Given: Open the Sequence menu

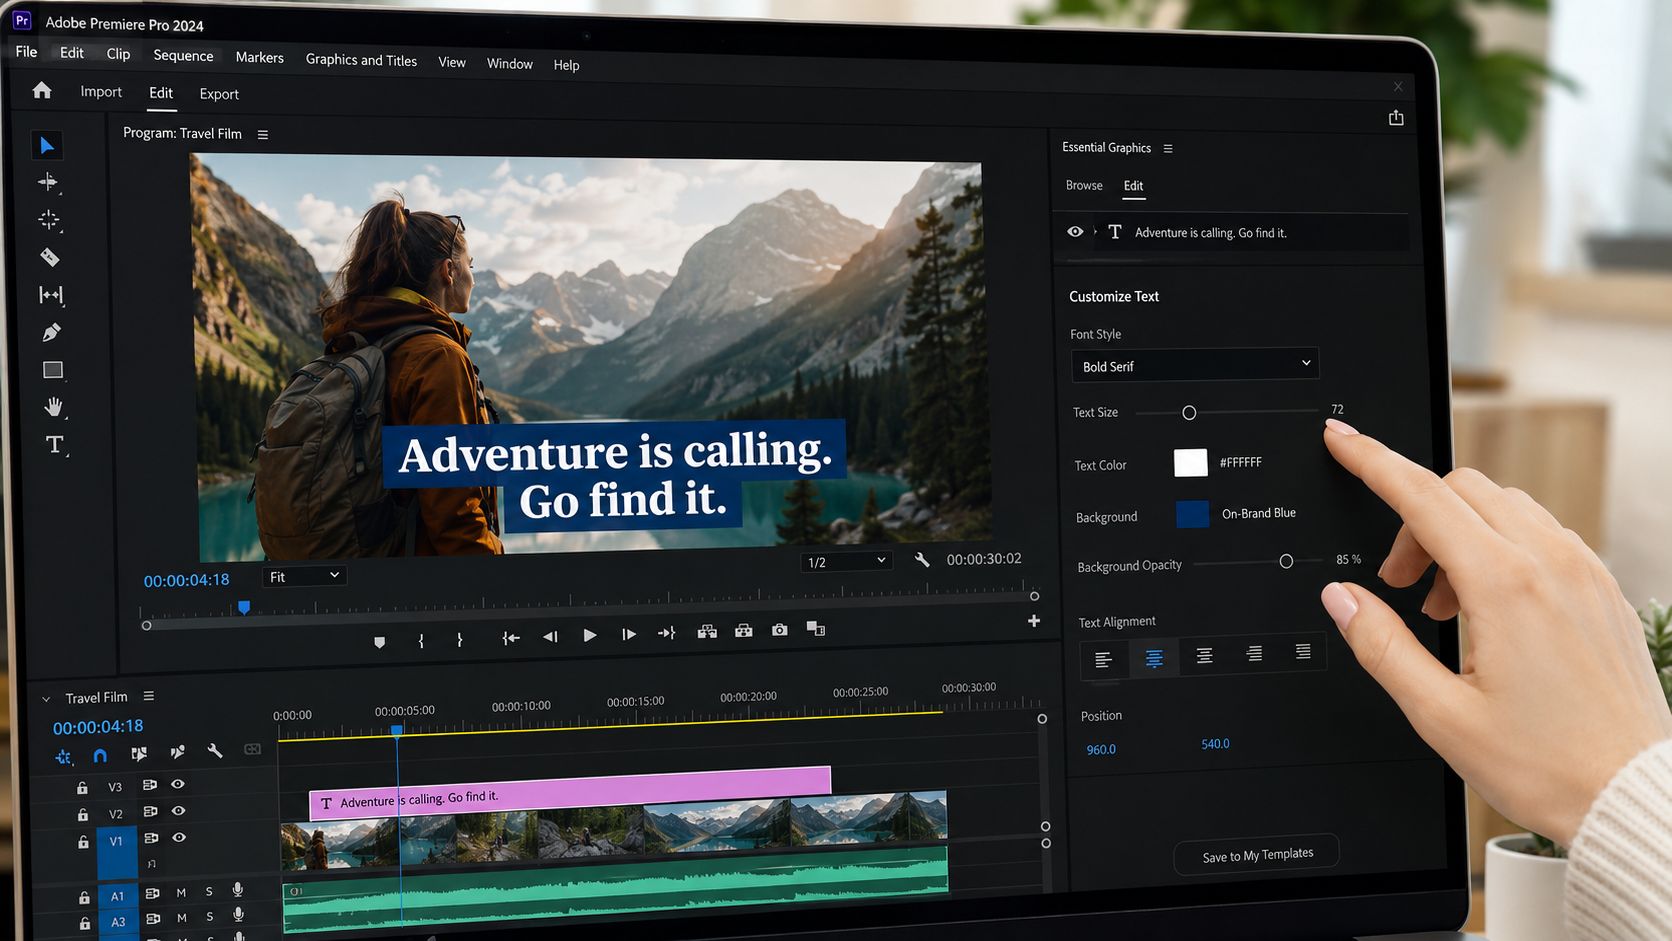Looking at the screenshot, I should 183,55.
